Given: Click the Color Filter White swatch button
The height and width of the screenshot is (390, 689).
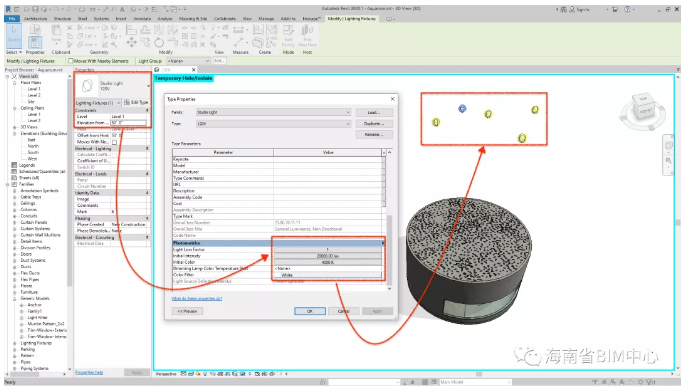Looking at the screenshot, I should coord(328,275).
